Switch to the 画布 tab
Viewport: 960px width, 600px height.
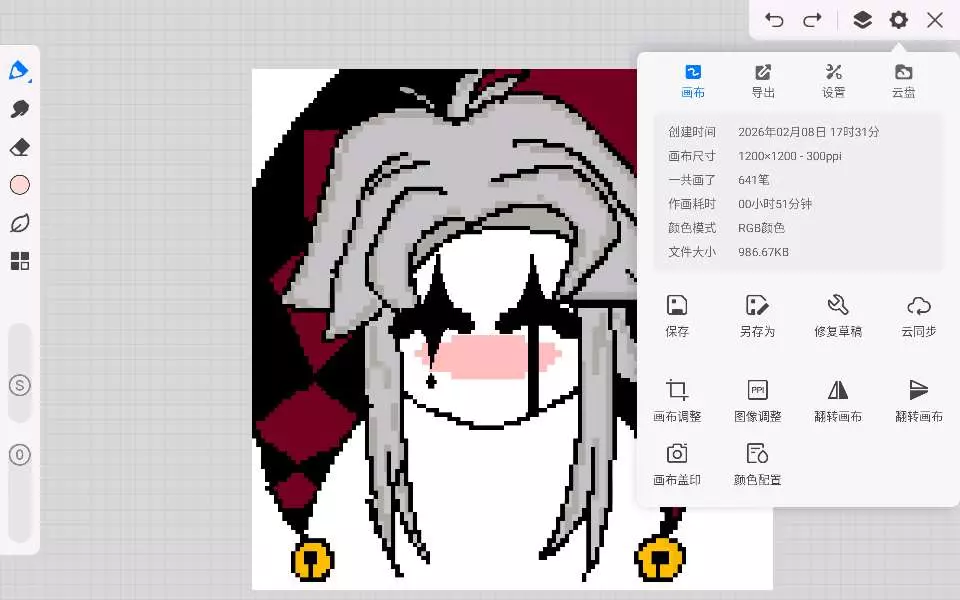click(x=692, y=81)
